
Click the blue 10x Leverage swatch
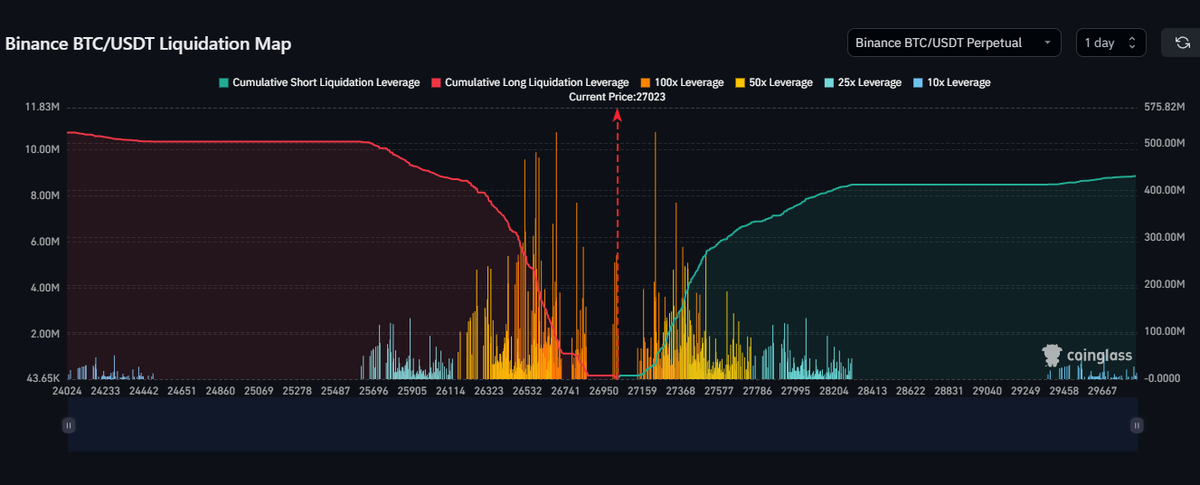(x=918, y=82)
